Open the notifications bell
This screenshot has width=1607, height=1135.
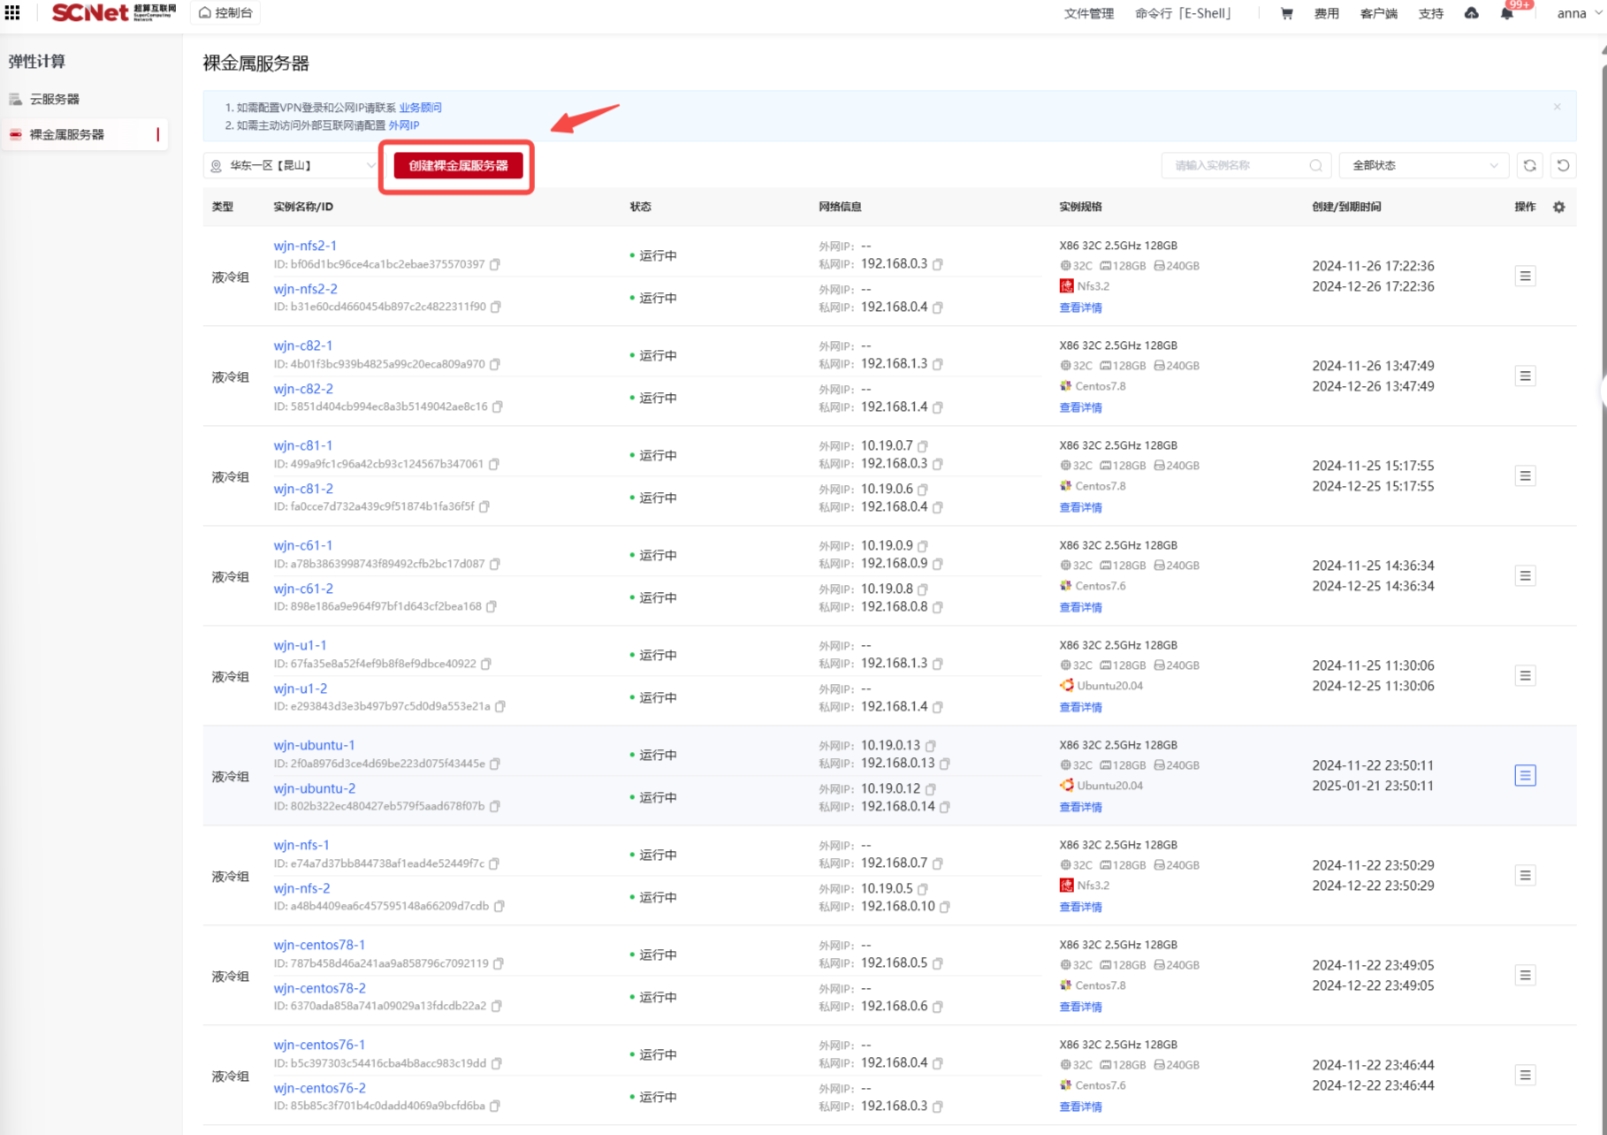tap(1507, 13)
